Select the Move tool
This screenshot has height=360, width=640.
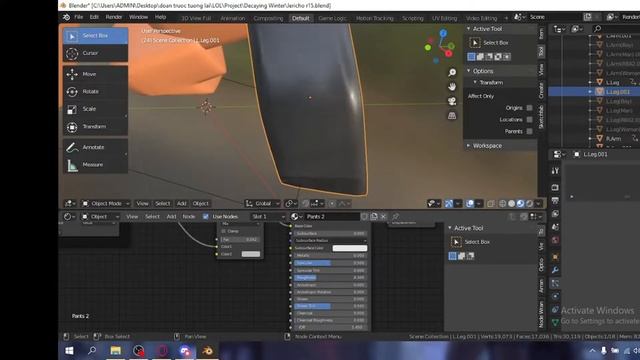click(x=95, y=74)
